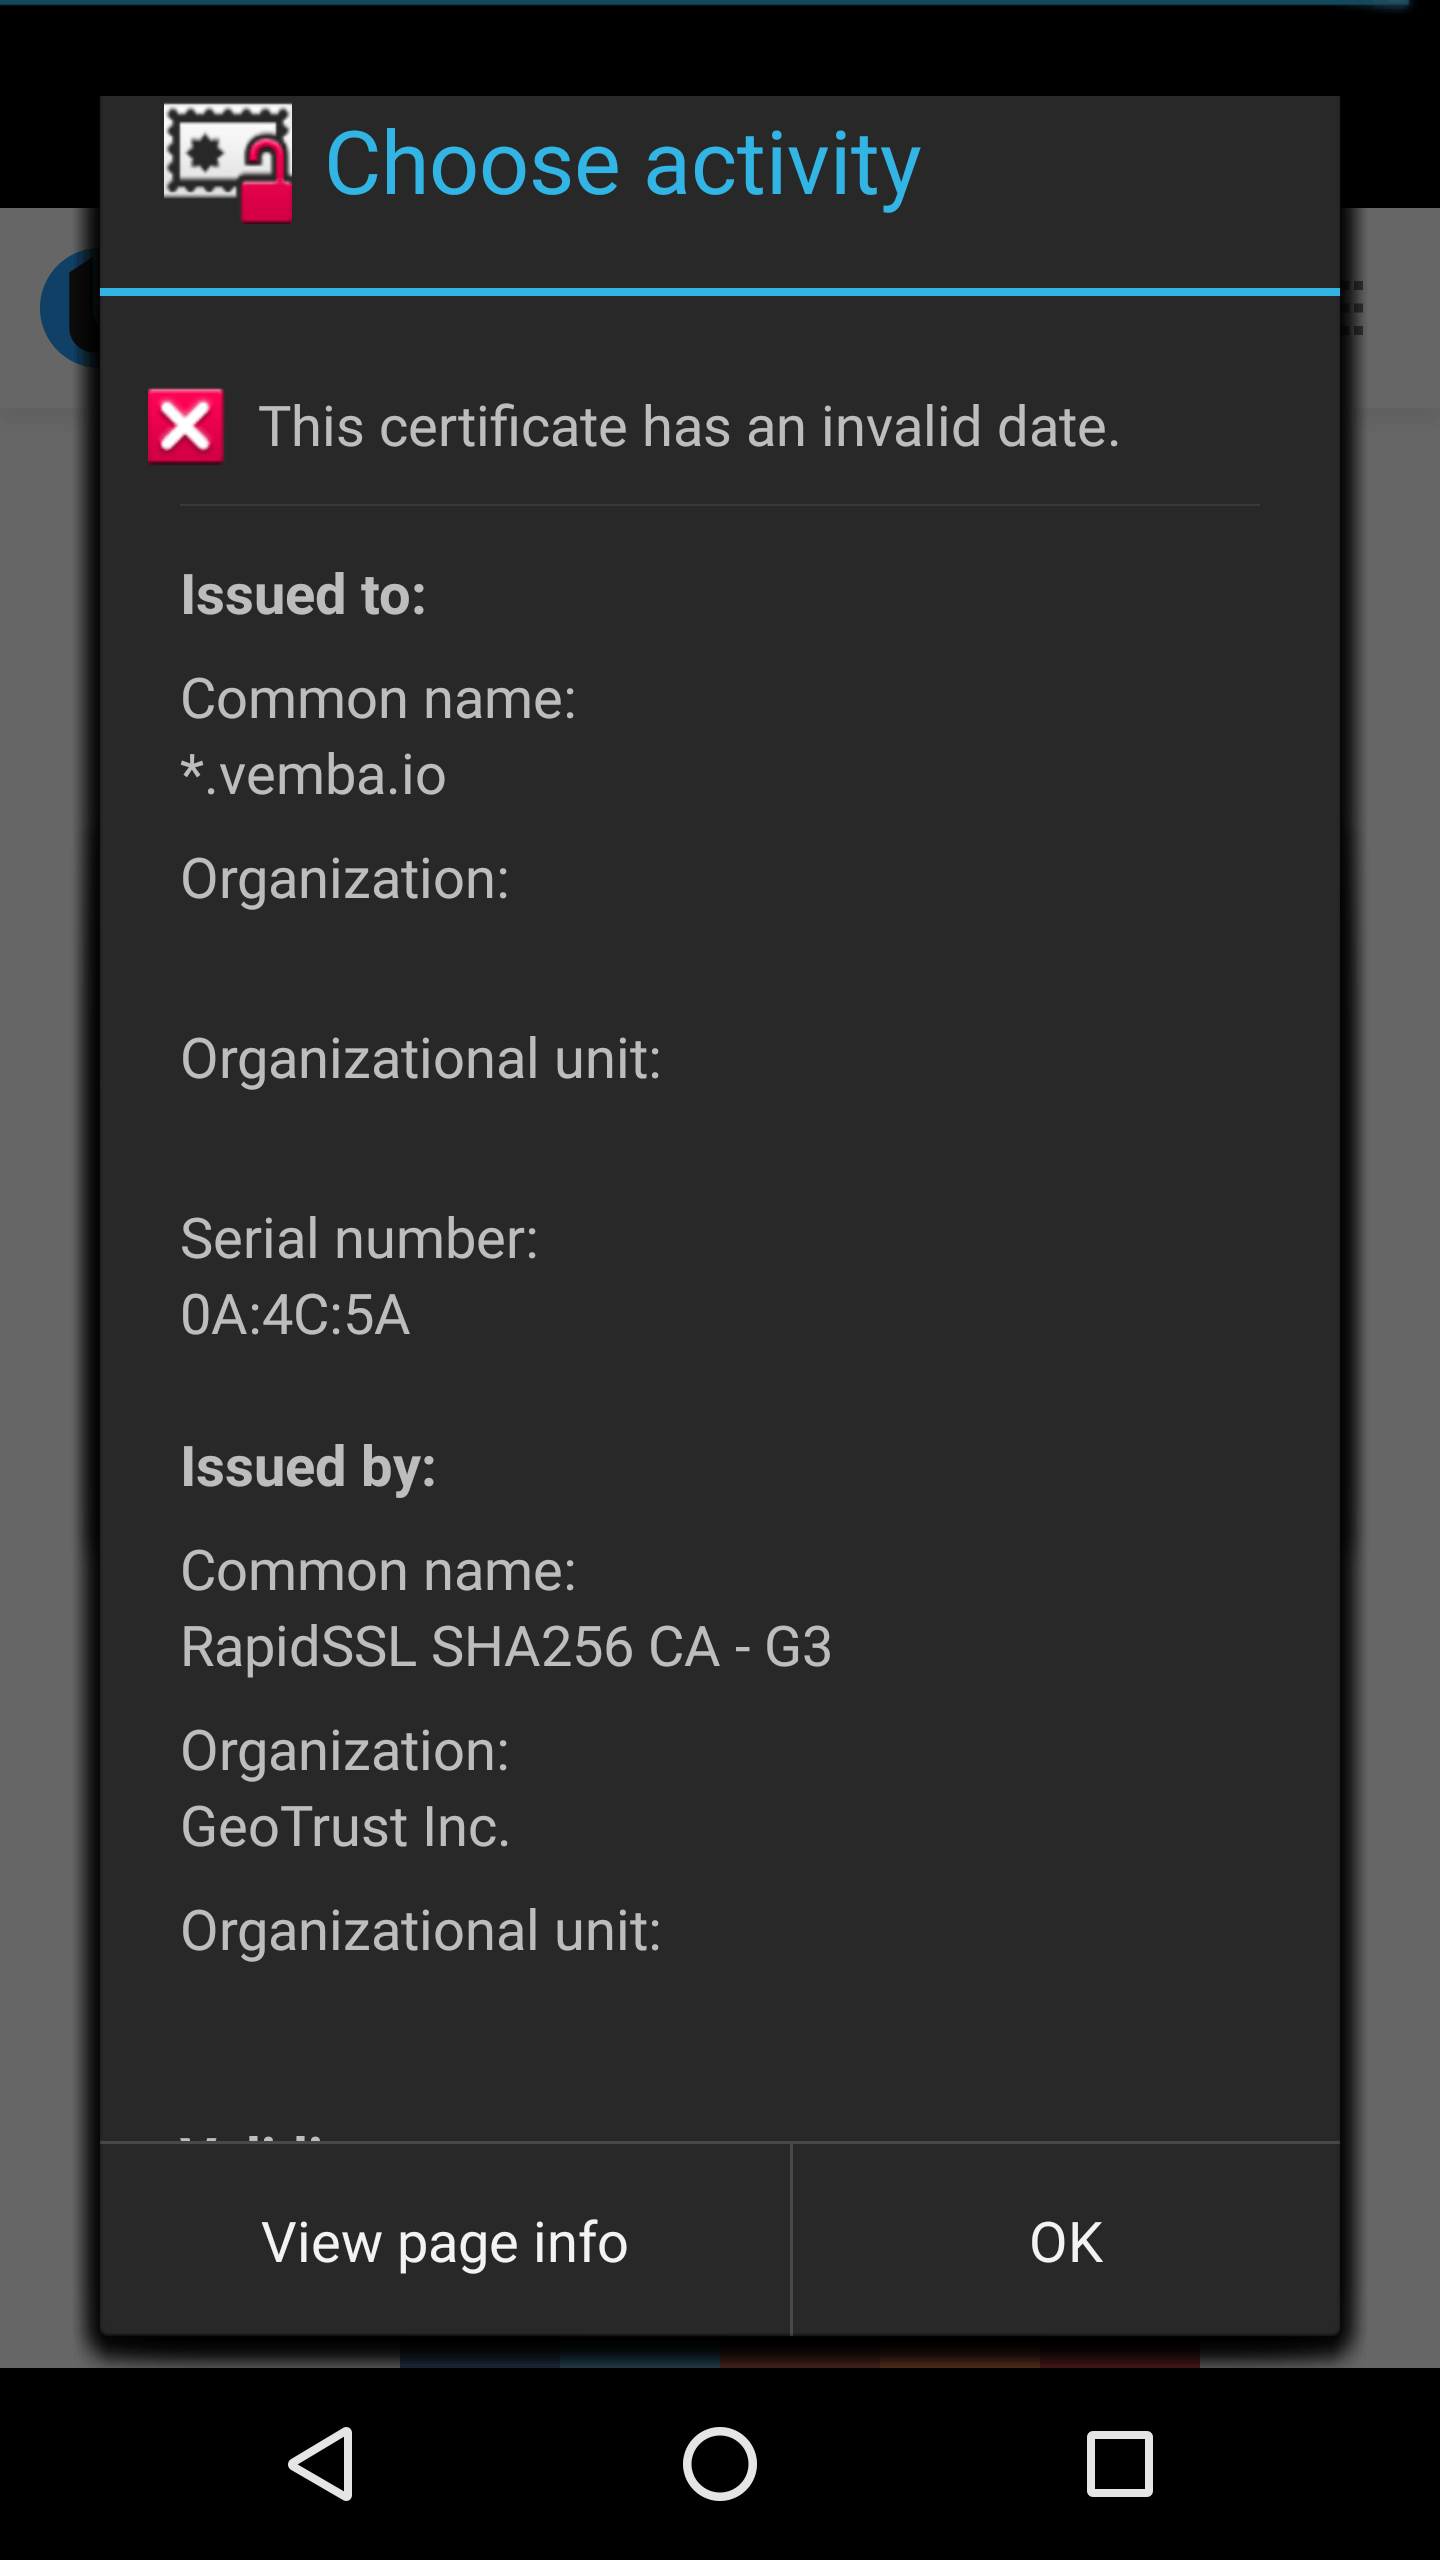This screenshot has height=2560, width=1440.
Task: Click the certificate padlock icon in dialog title
Action: pyautogui.click(x=228, y=162)
